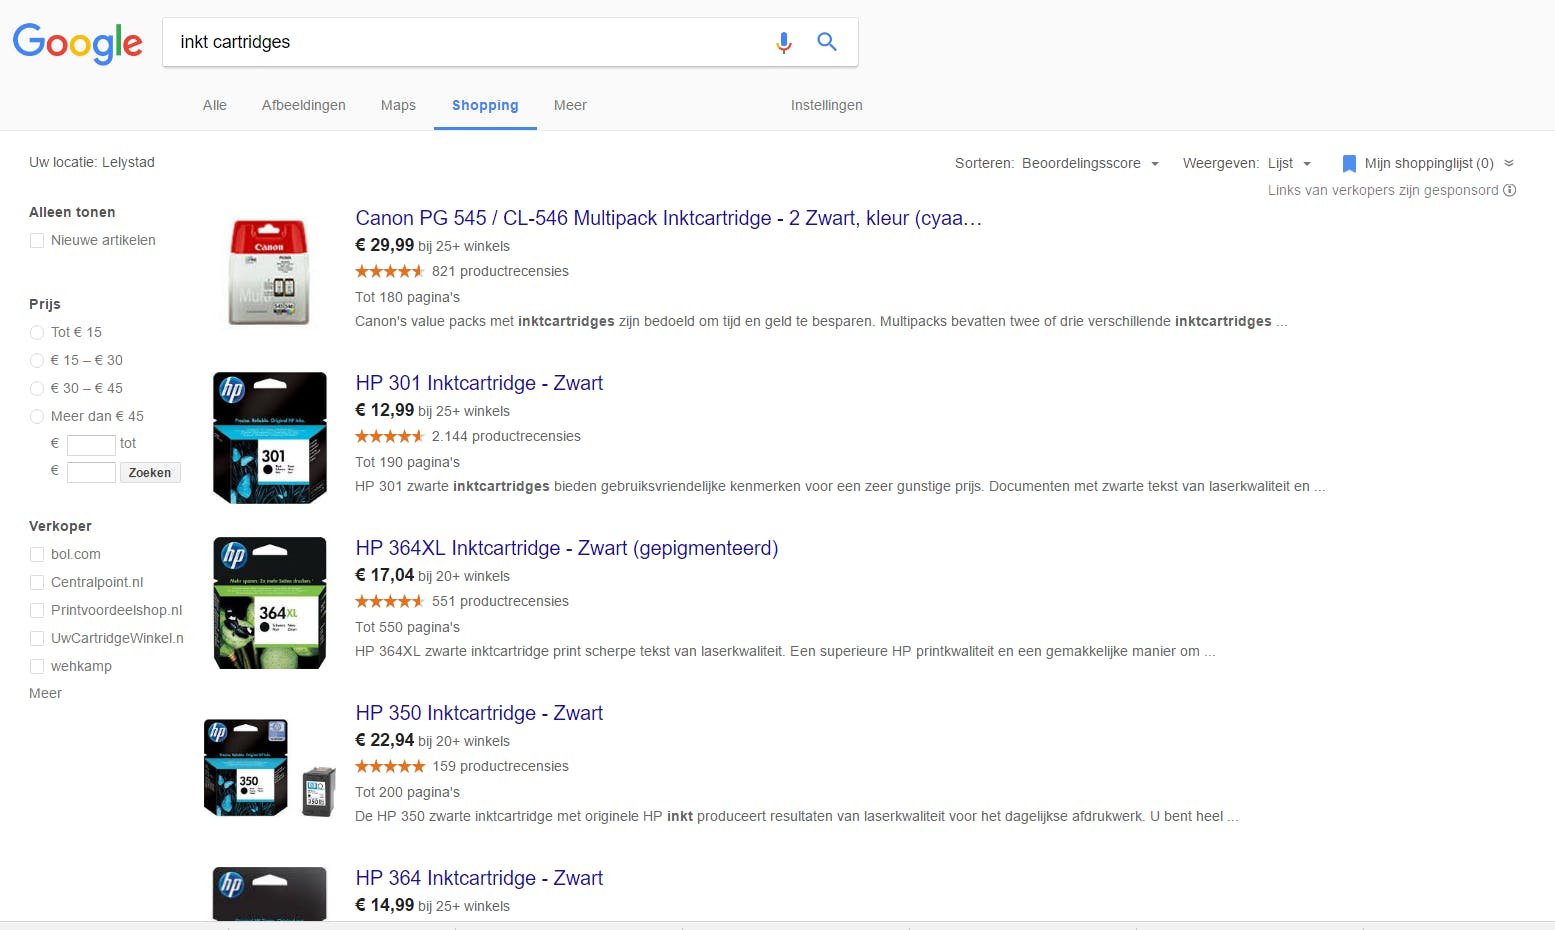Click '551 productrecensies' for HP 364XL
Screen dimensions: 1555x930
tap(500, 601)
